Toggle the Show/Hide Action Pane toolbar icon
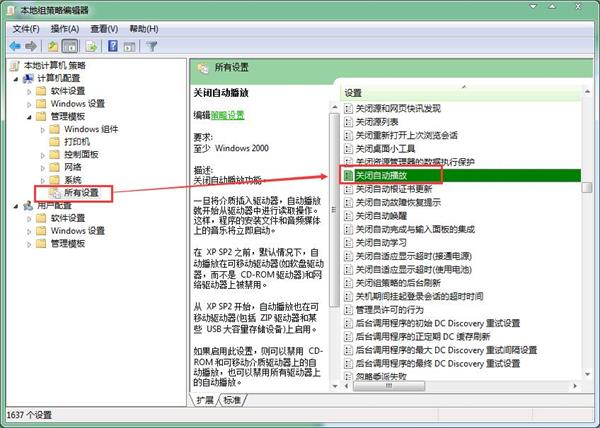600x428 pixels. [129, 47]
